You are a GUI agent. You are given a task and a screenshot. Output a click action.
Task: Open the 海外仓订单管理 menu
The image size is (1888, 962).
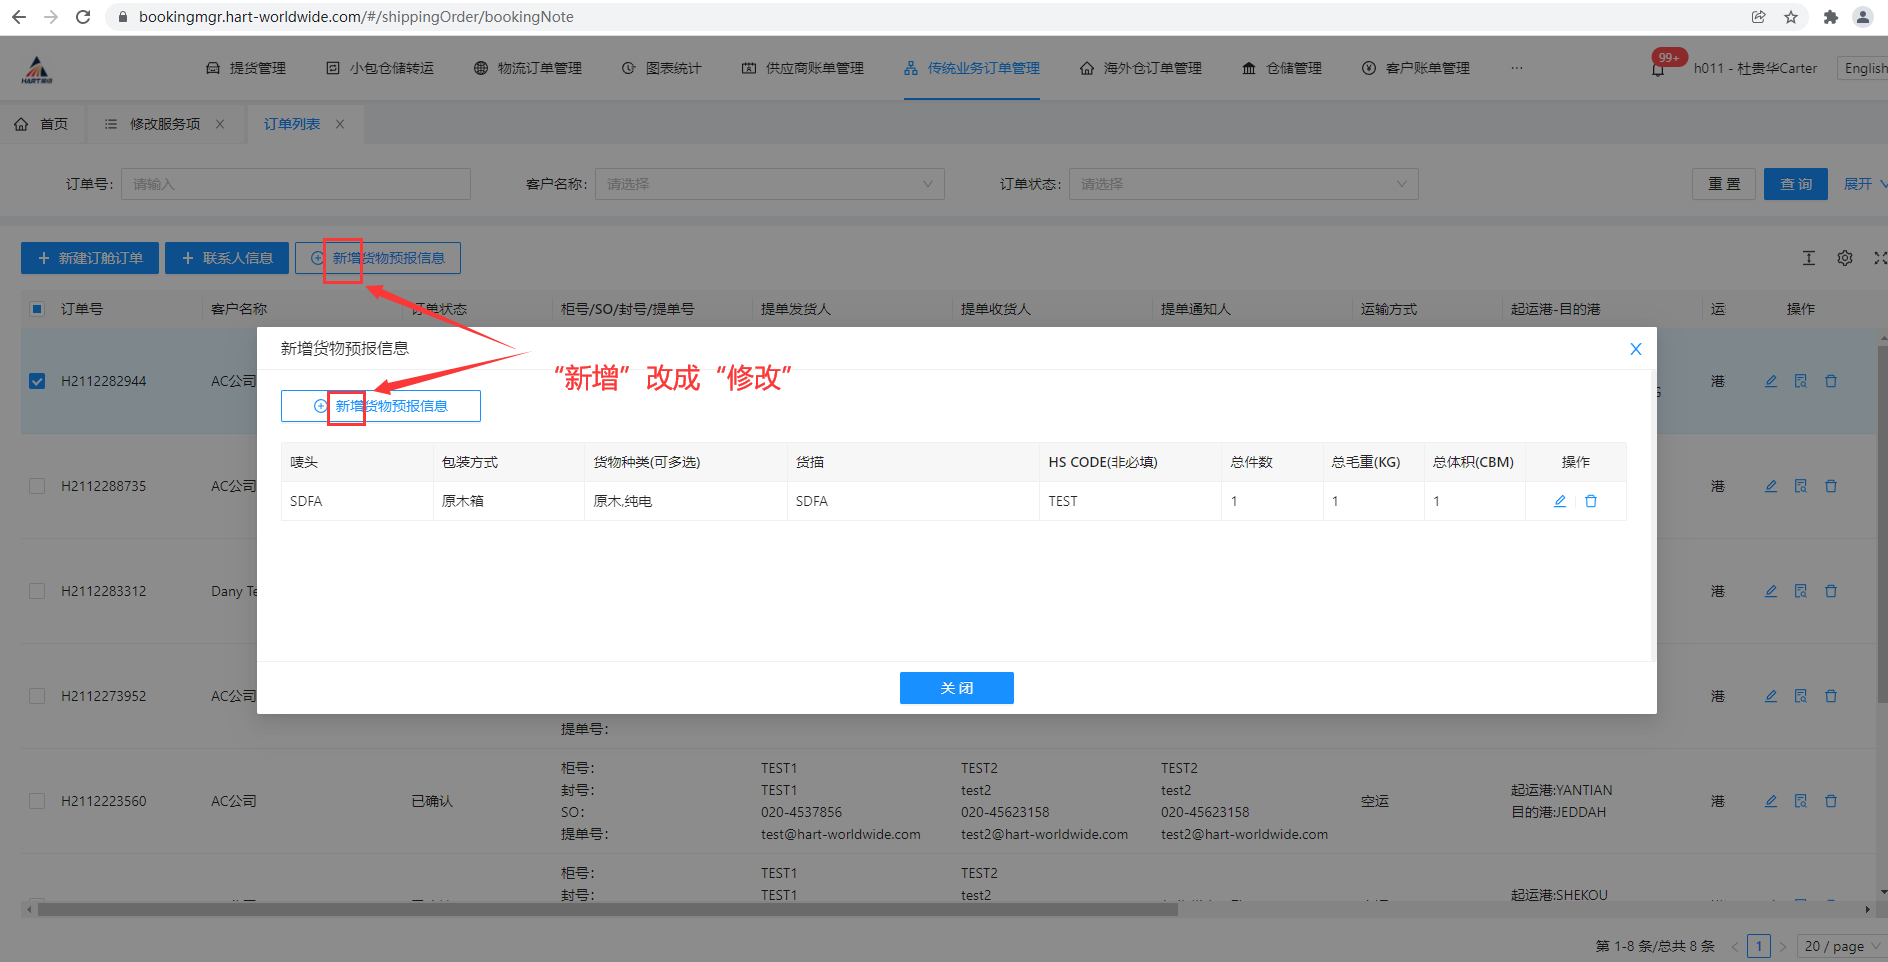coord(1141,68)
